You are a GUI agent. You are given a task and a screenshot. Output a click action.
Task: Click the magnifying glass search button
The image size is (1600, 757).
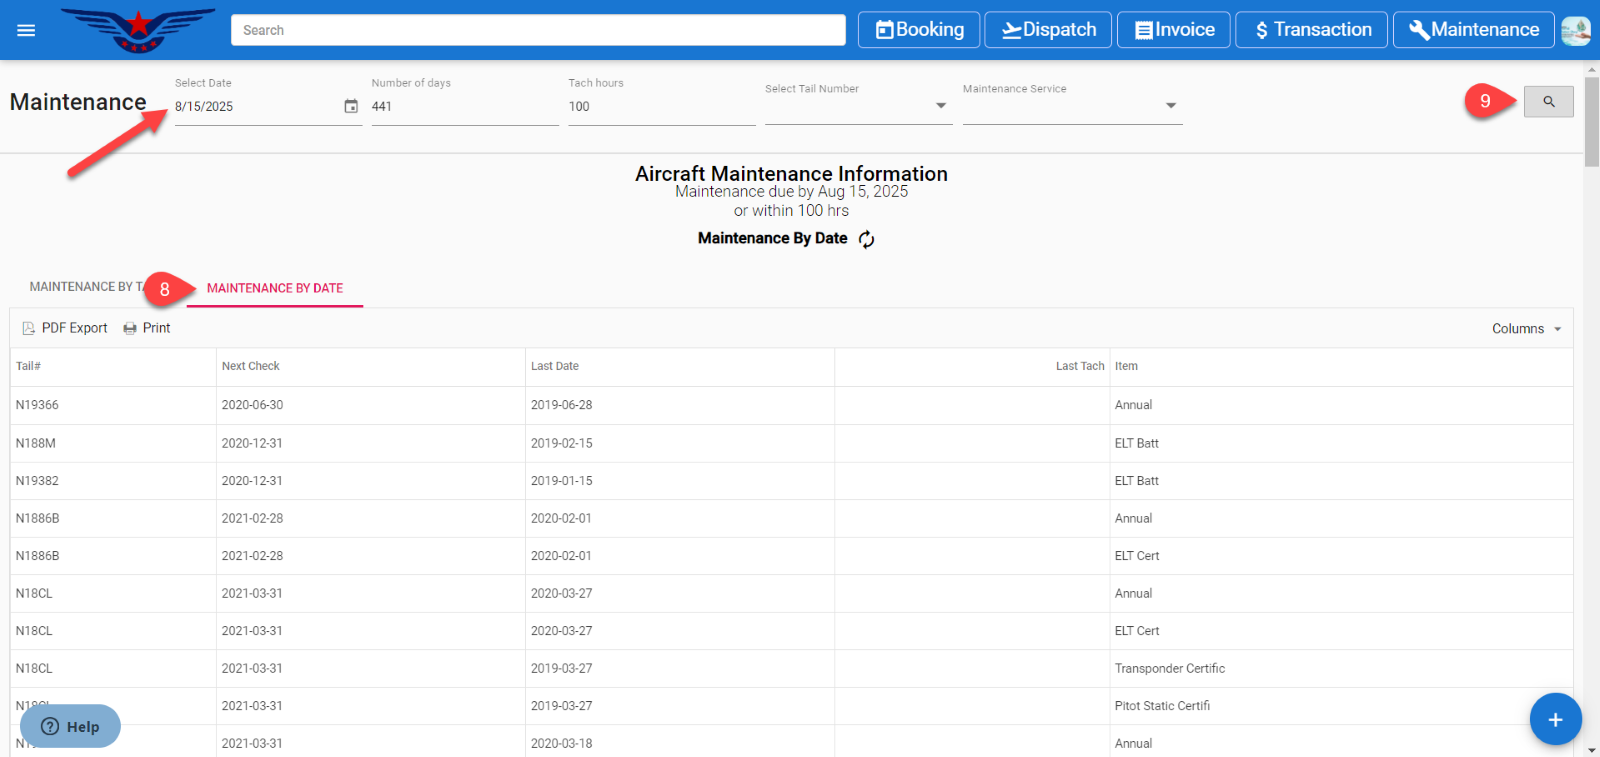tap(1548, 101)
